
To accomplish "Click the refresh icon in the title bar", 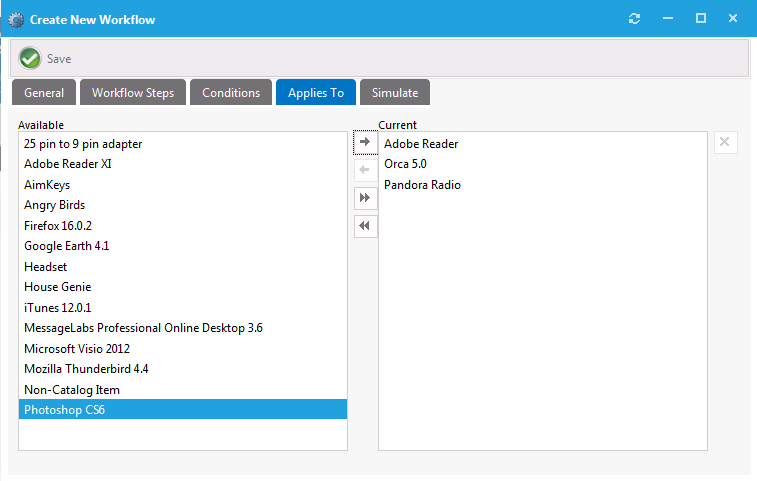I will (x=634, y=19).
